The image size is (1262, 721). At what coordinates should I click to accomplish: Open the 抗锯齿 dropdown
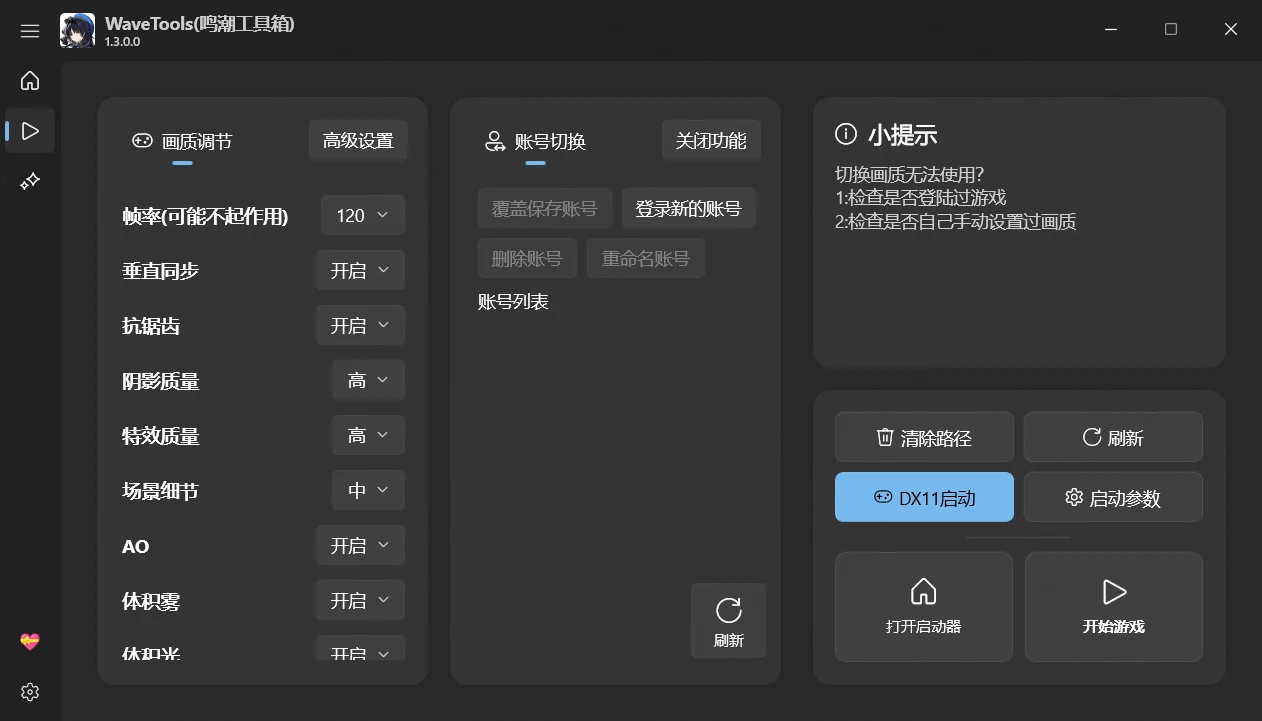click(x=360, y=325)
